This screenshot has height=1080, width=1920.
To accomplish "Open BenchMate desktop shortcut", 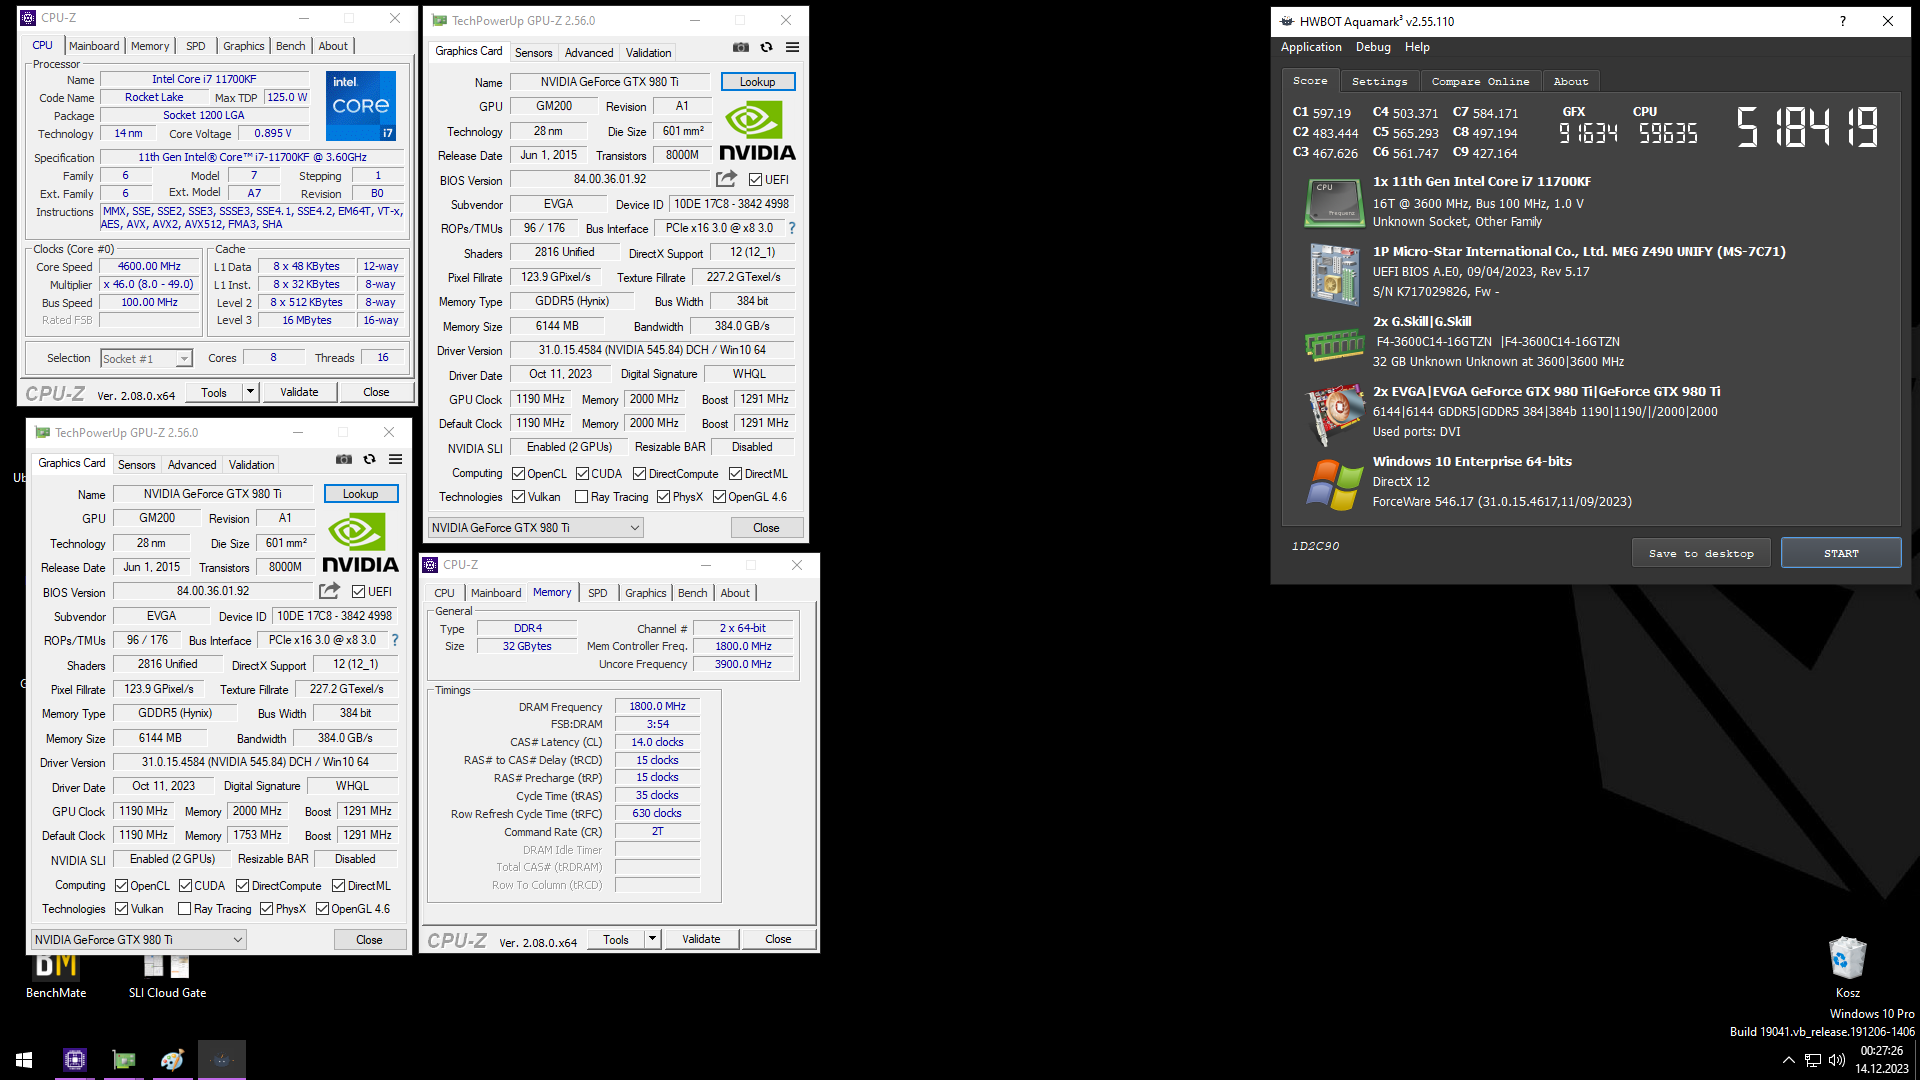I will [x=56, y=975].
